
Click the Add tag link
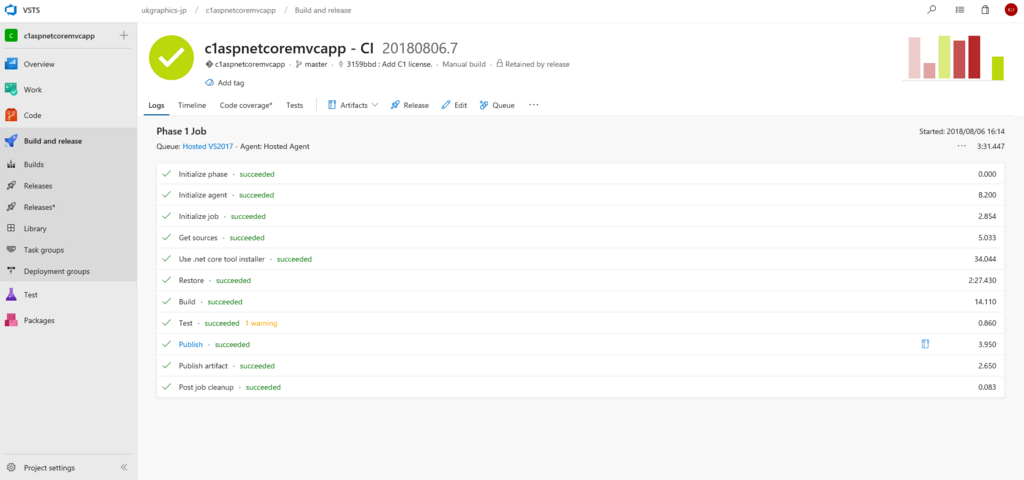[225, 83]
